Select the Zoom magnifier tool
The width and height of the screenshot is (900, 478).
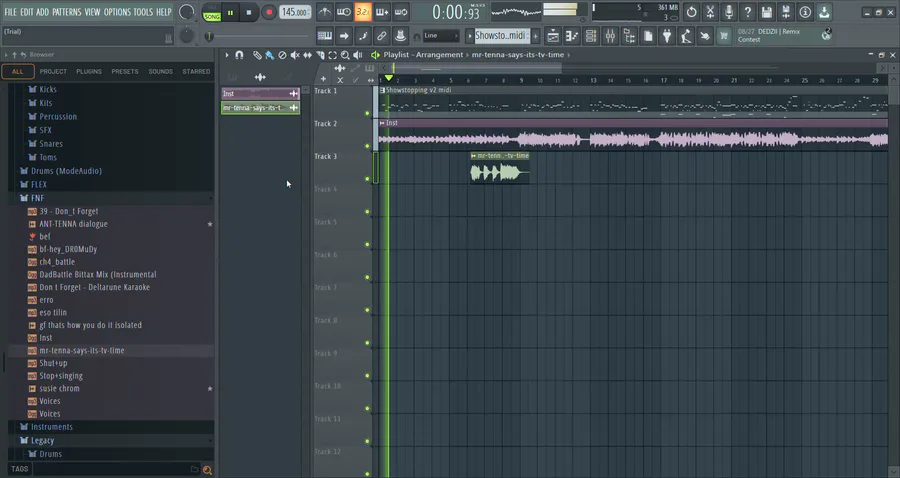coord(345,55)
